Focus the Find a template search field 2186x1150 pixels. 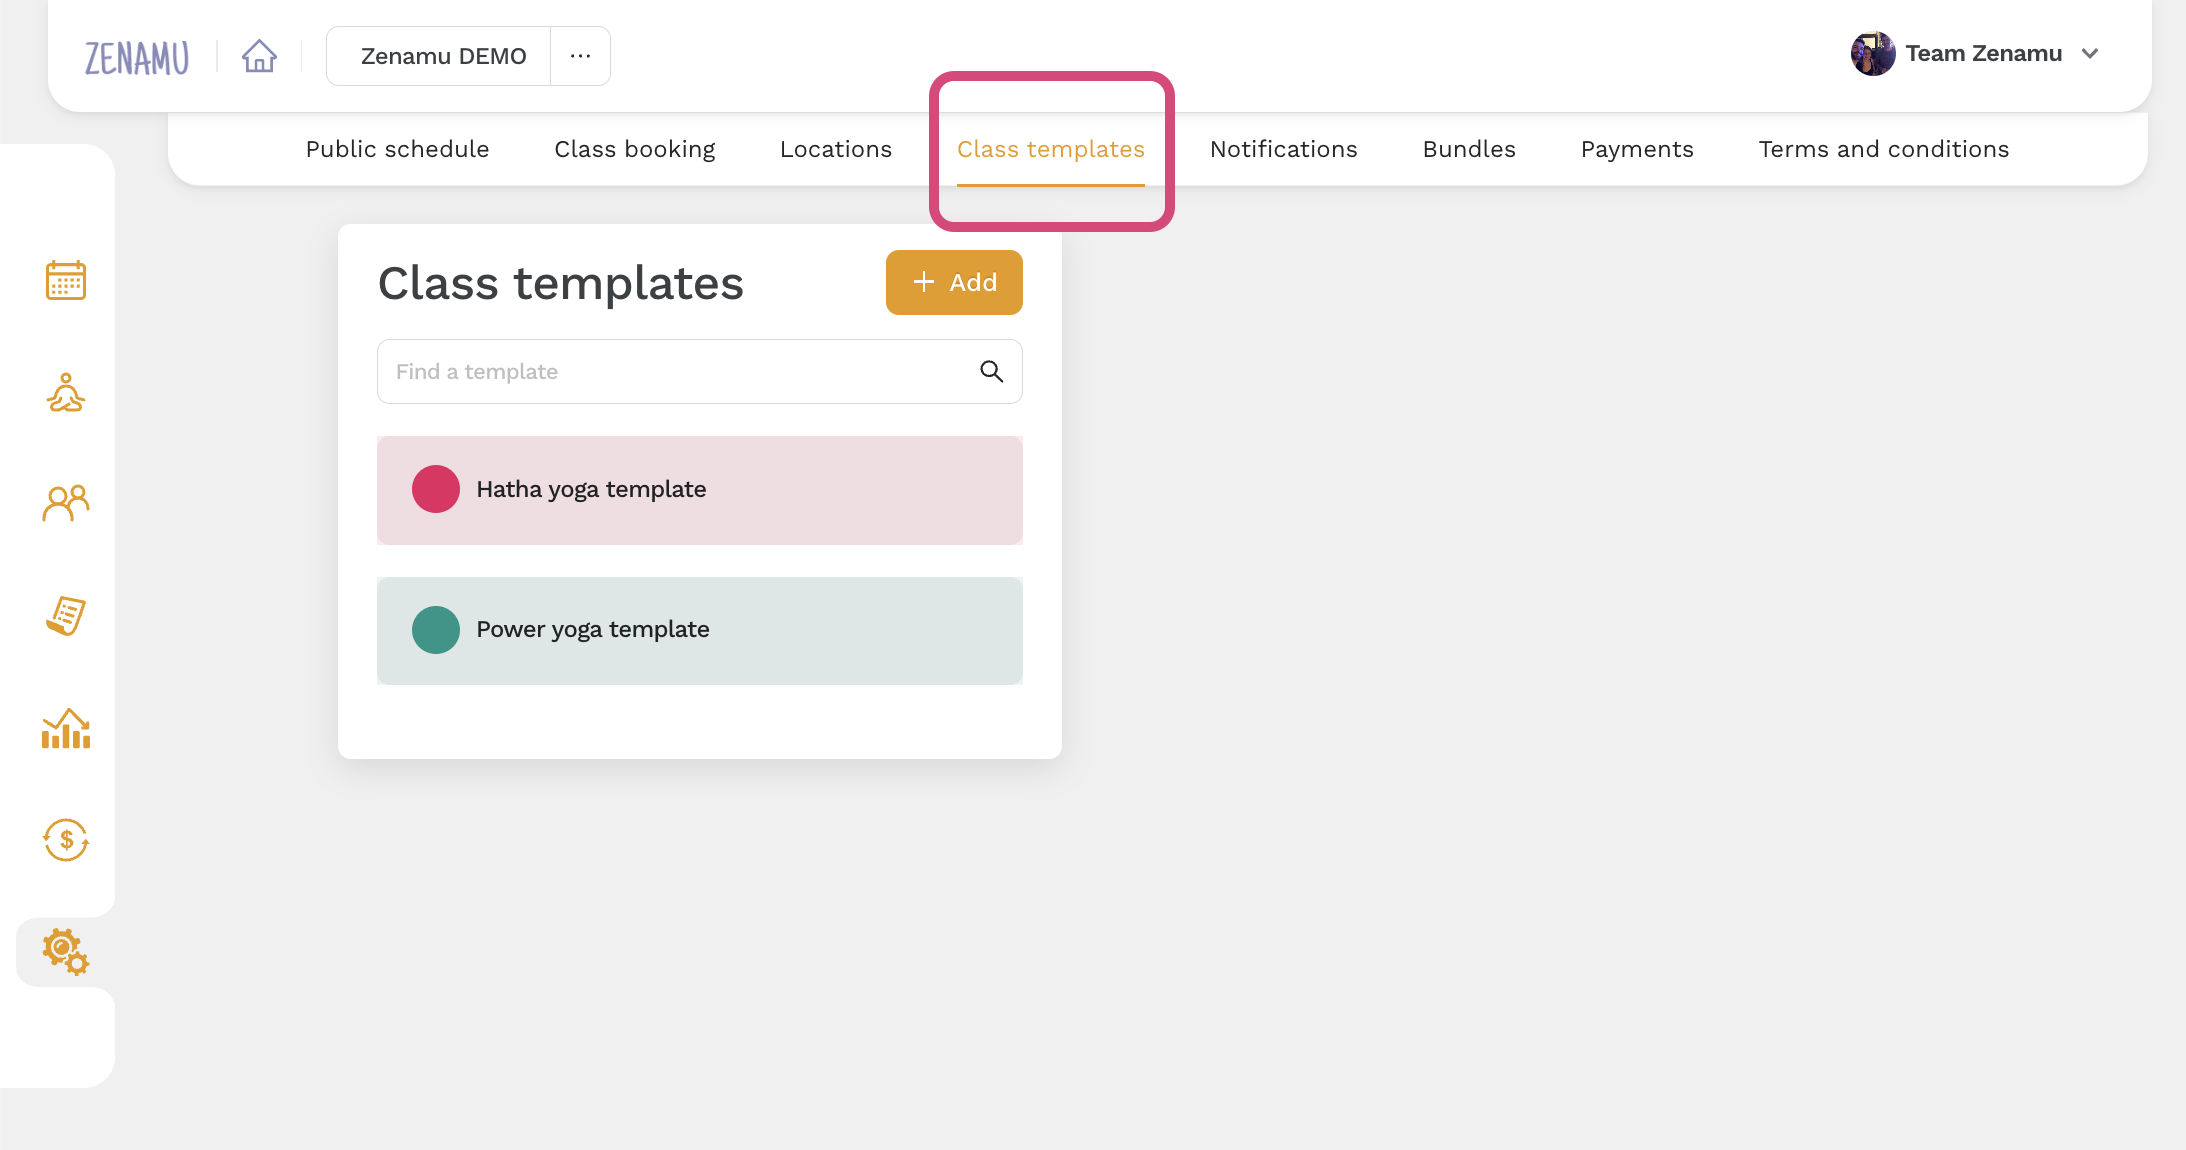point(700,372)
